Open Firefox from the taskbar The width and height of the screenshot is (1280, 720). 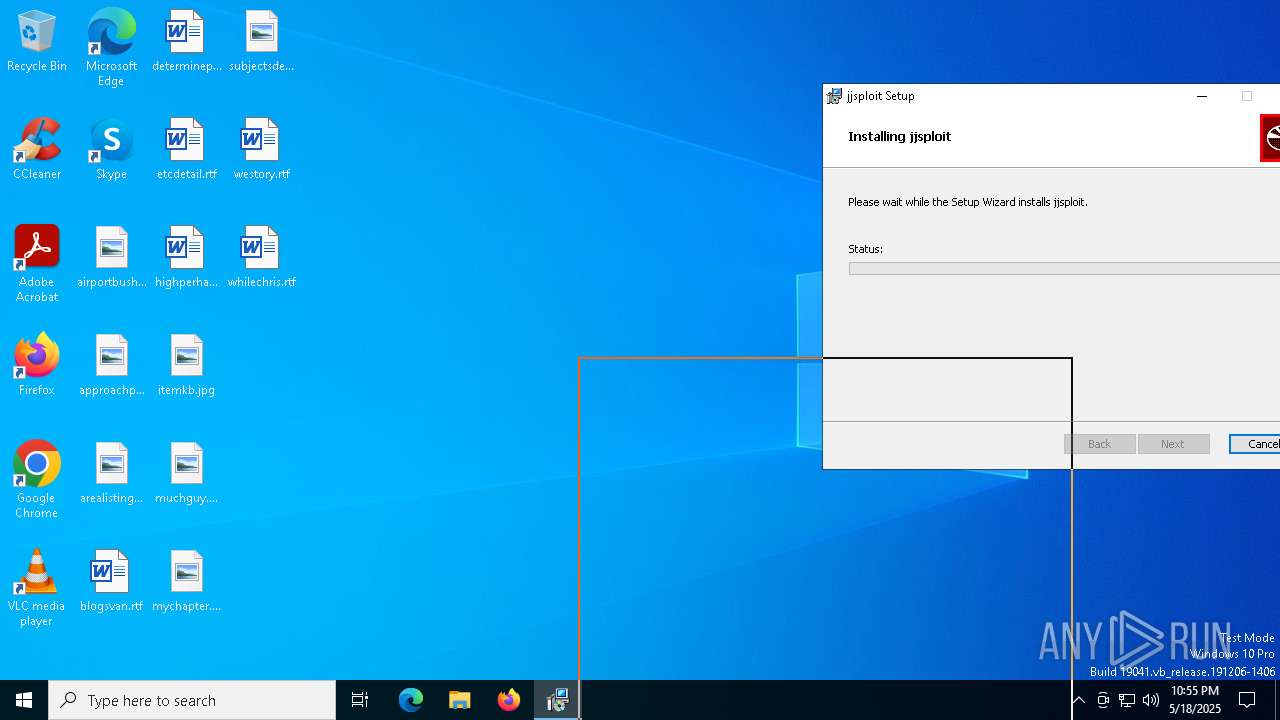point(508,700)
